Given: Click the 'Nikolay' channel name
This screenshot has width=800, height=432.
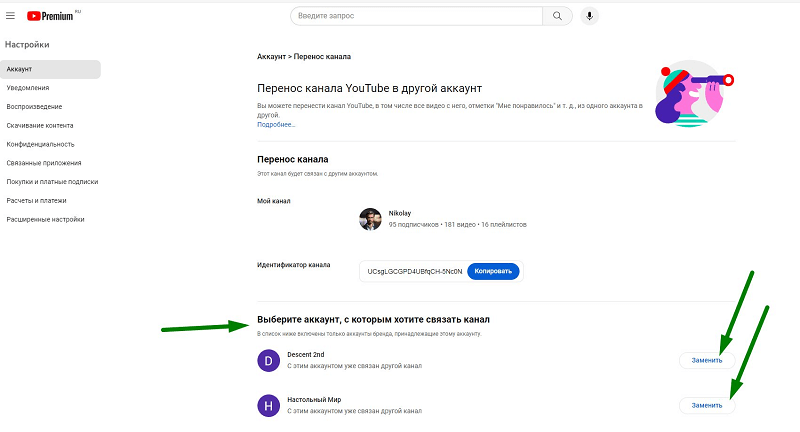Looking at the screenshot, I should pyautogui.click(x=399, y=213).
